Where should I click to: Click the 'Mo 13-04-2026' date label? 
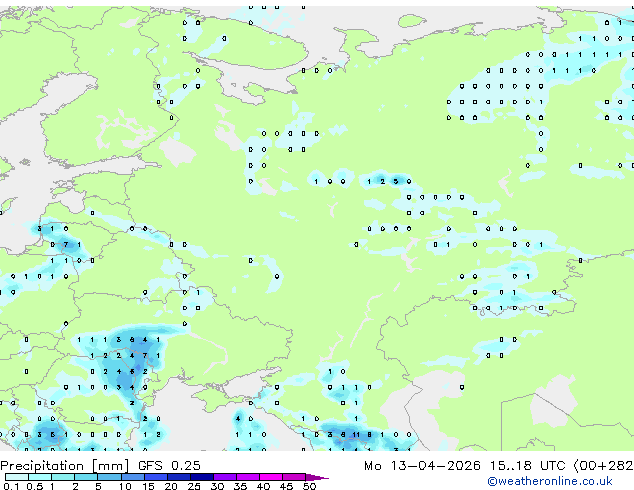tap(422, 466)
